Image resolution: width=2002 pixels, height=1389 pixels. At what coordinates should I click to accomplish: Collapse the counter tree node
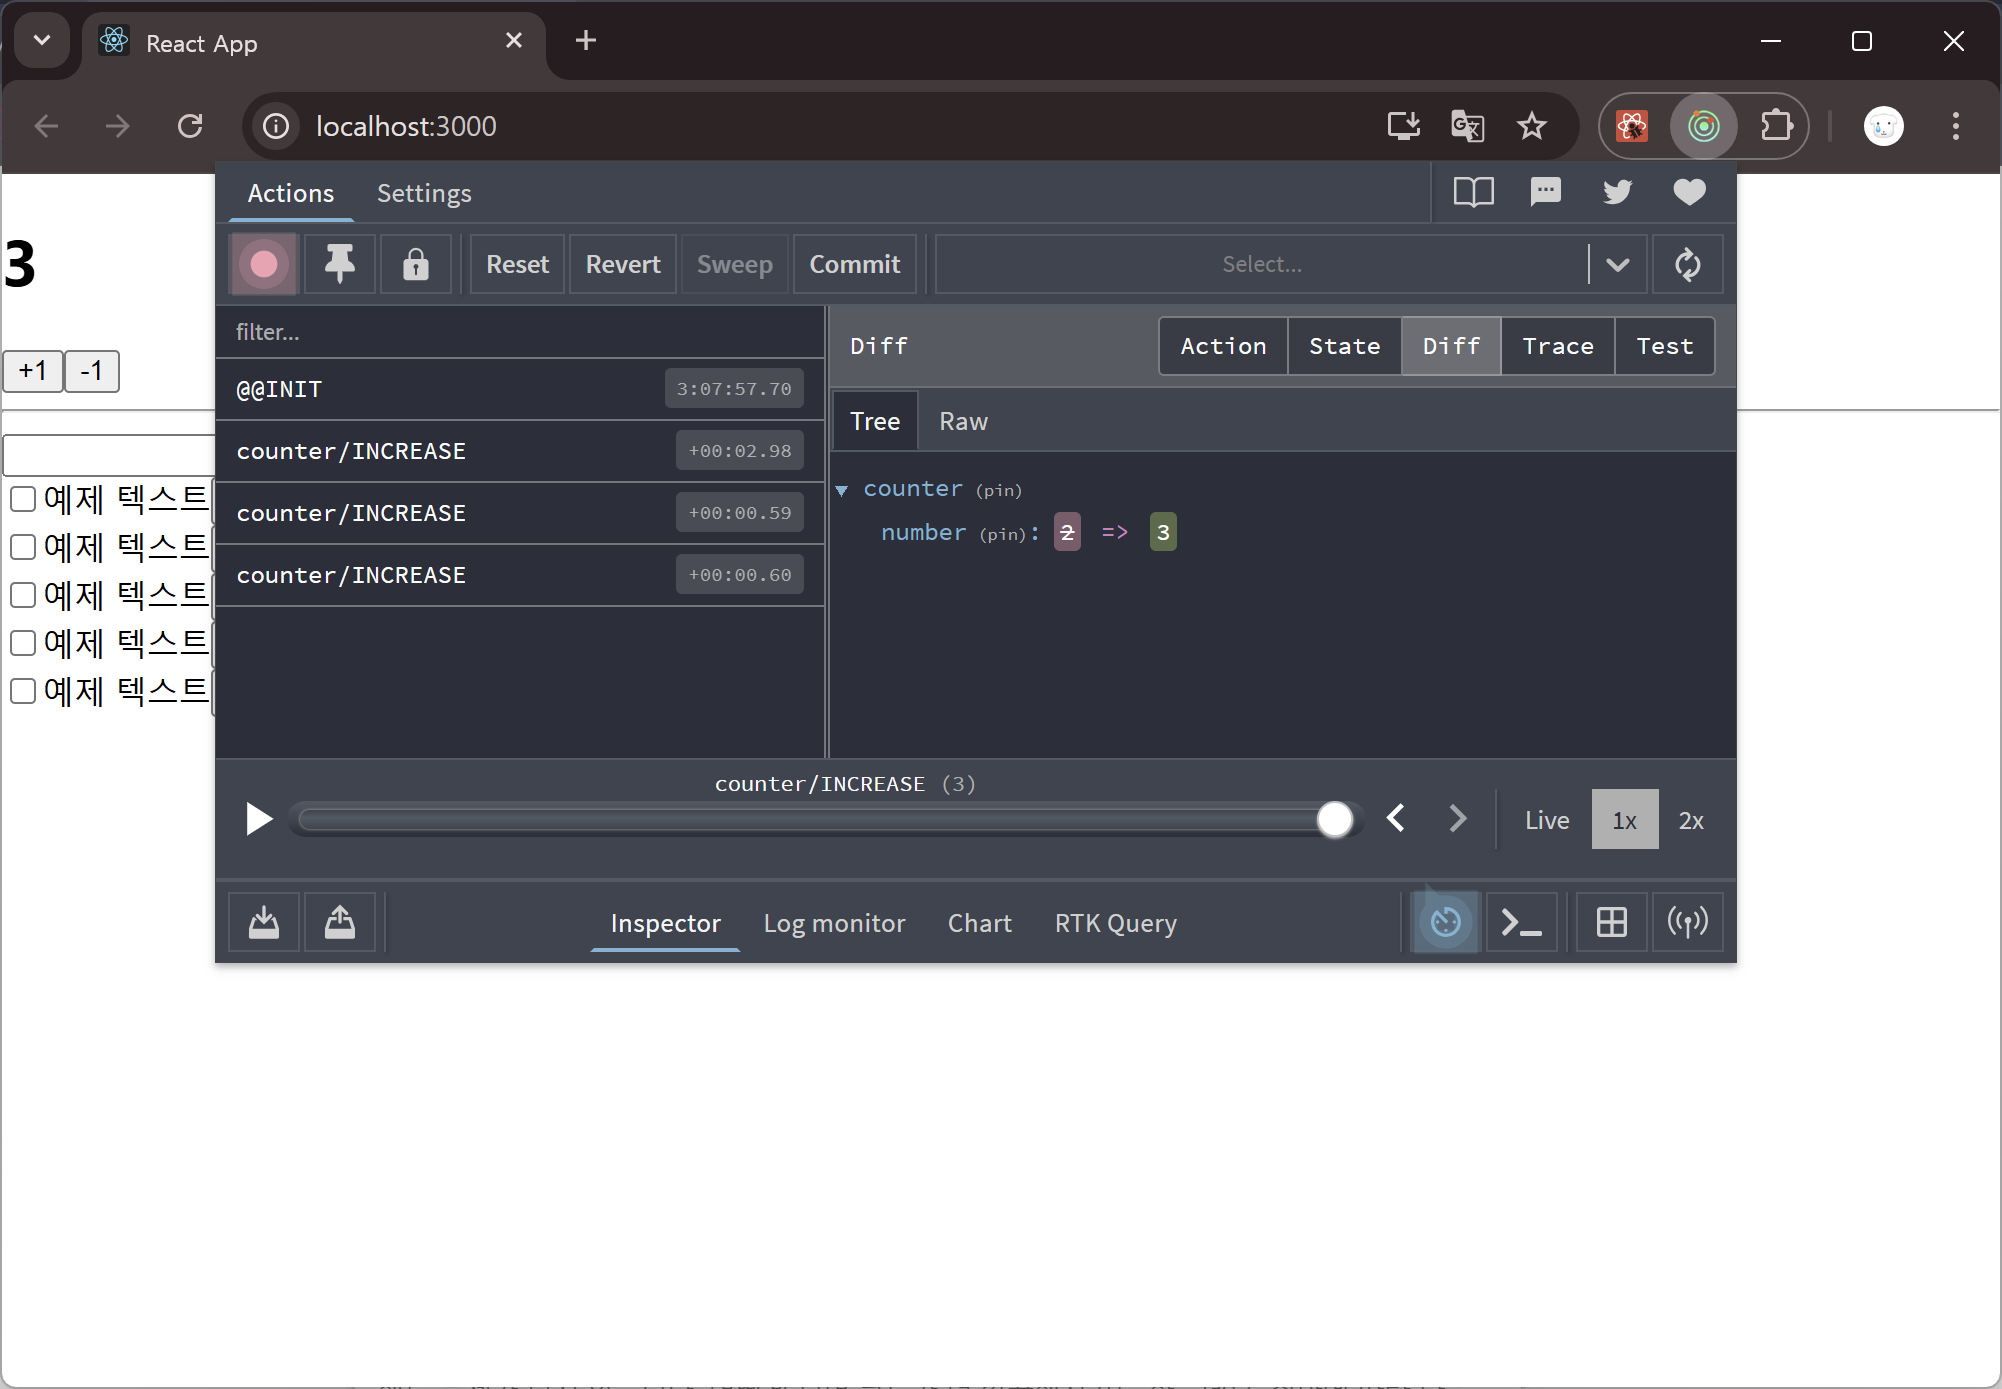pyautogui.click(x=842, y=490)
